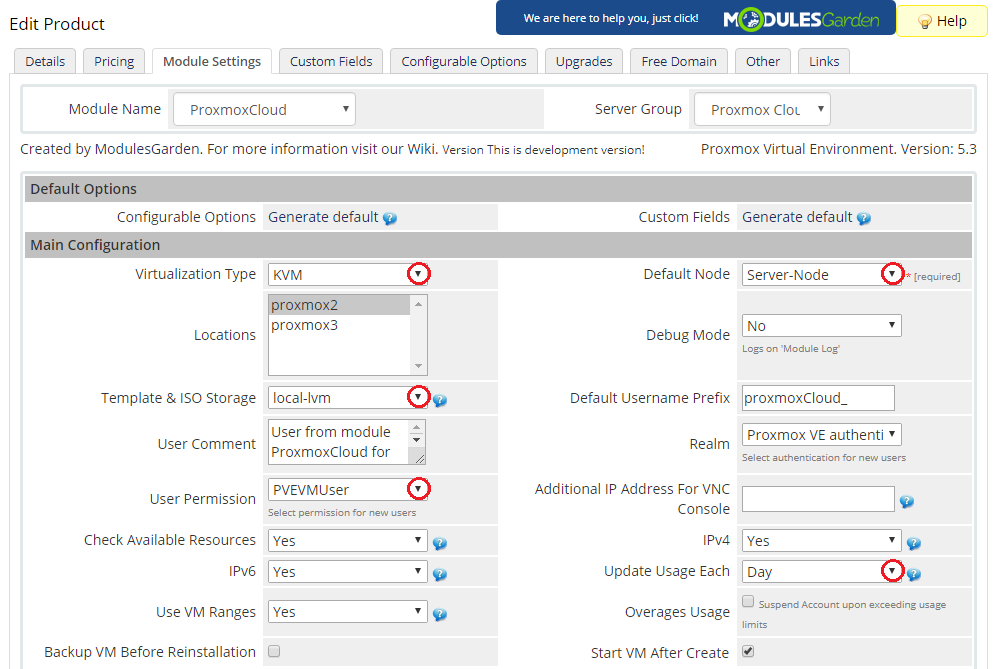Show help icon for Update Usage Each
This screenshot has width=998, height=669.
(914, 574)
